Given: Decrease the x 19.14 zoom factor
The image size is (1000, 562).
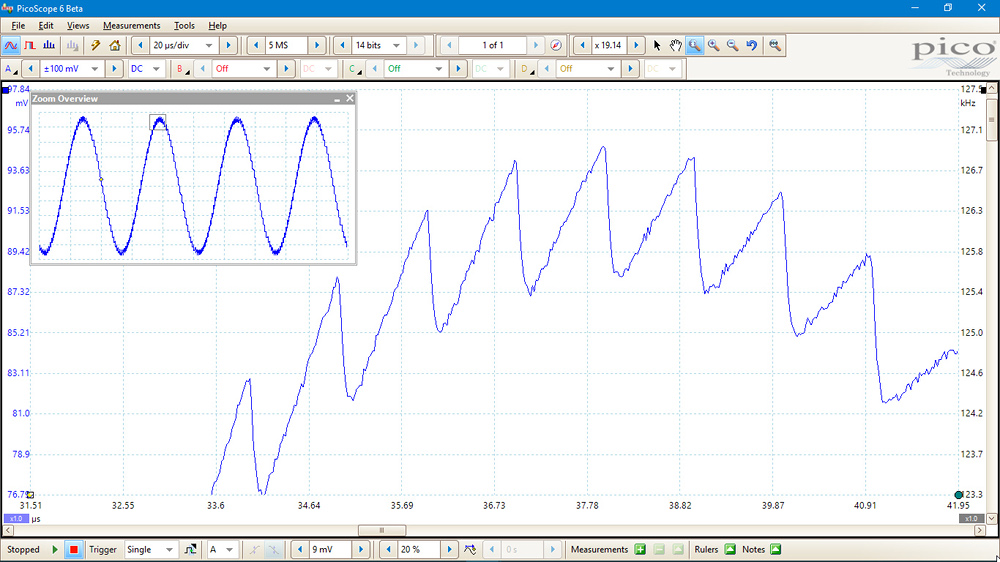Looking at the screenshot, I should [582, 45].
